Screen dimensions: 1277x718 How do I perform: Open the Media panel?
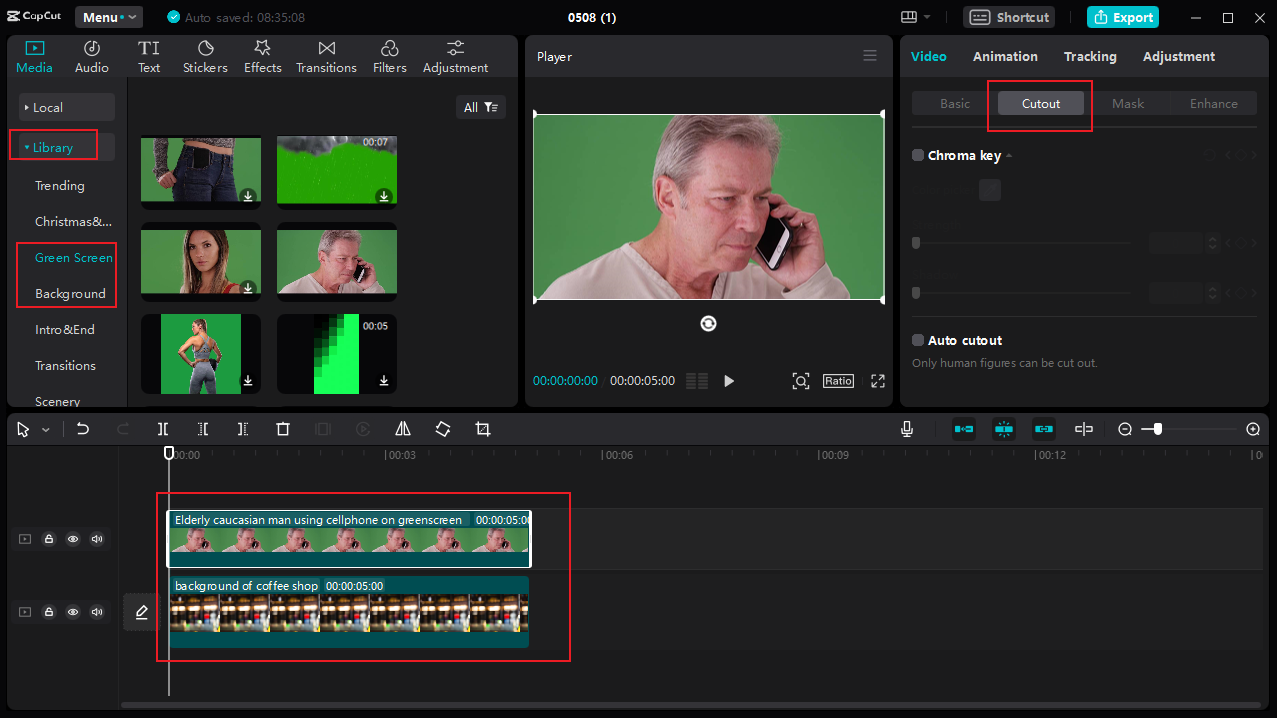34,57
